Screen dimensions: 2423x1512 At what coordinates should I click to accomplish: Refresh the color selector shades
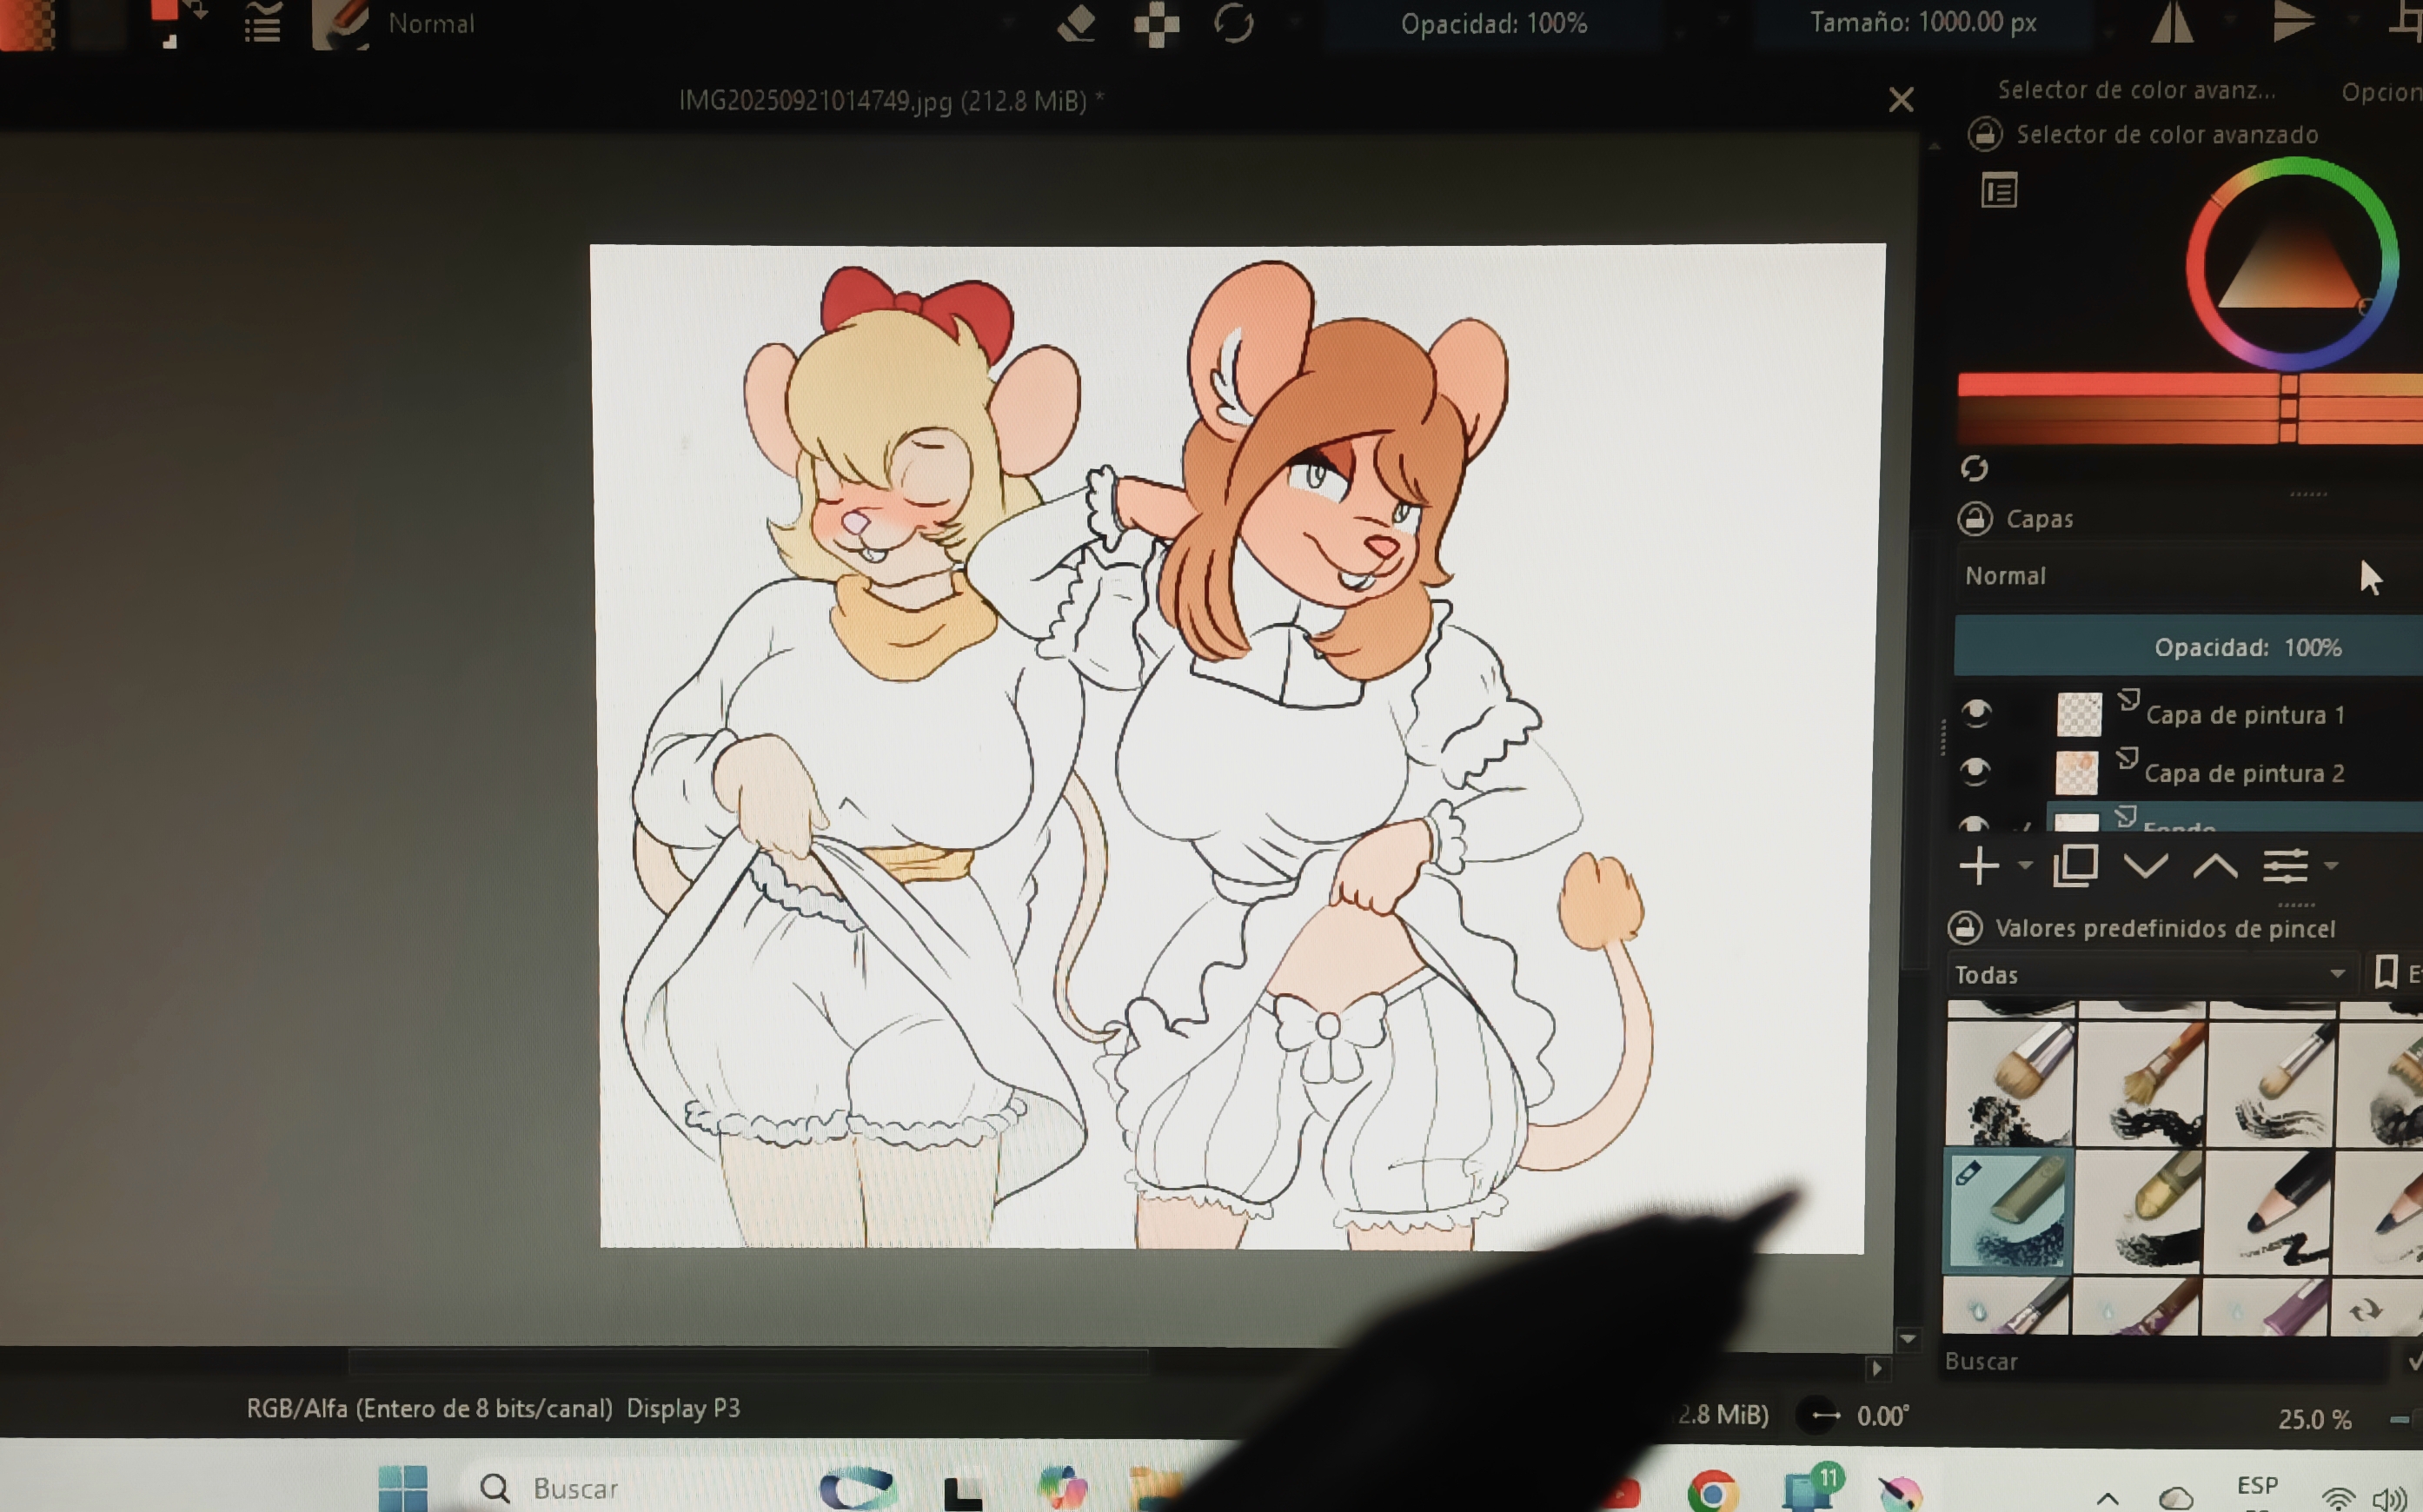point(1974,468)
